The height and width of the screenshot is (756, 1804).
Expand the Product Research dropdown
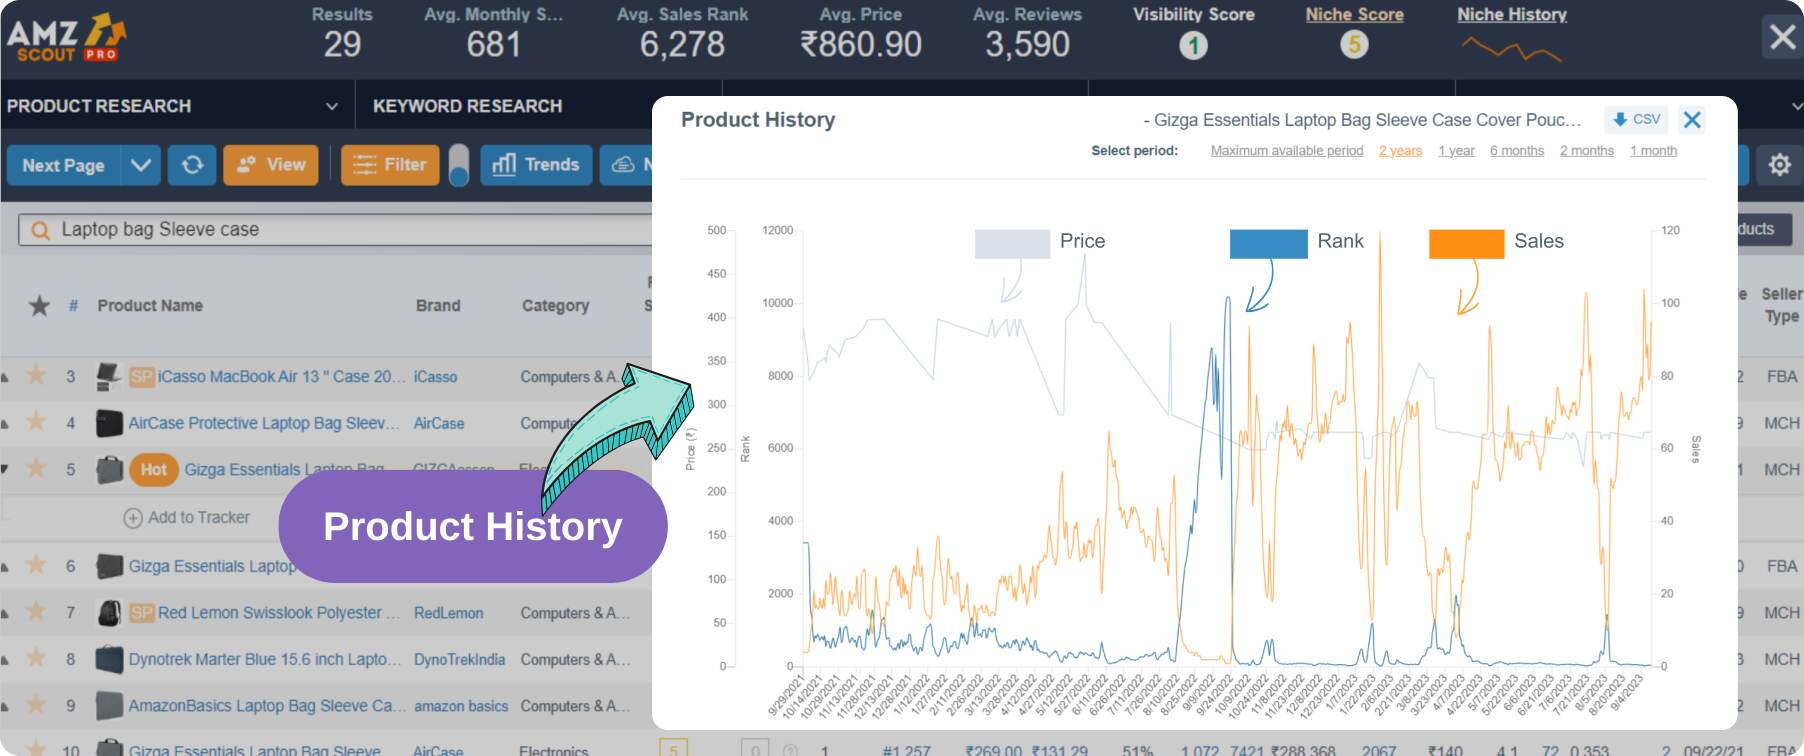[x=332, y=106]
